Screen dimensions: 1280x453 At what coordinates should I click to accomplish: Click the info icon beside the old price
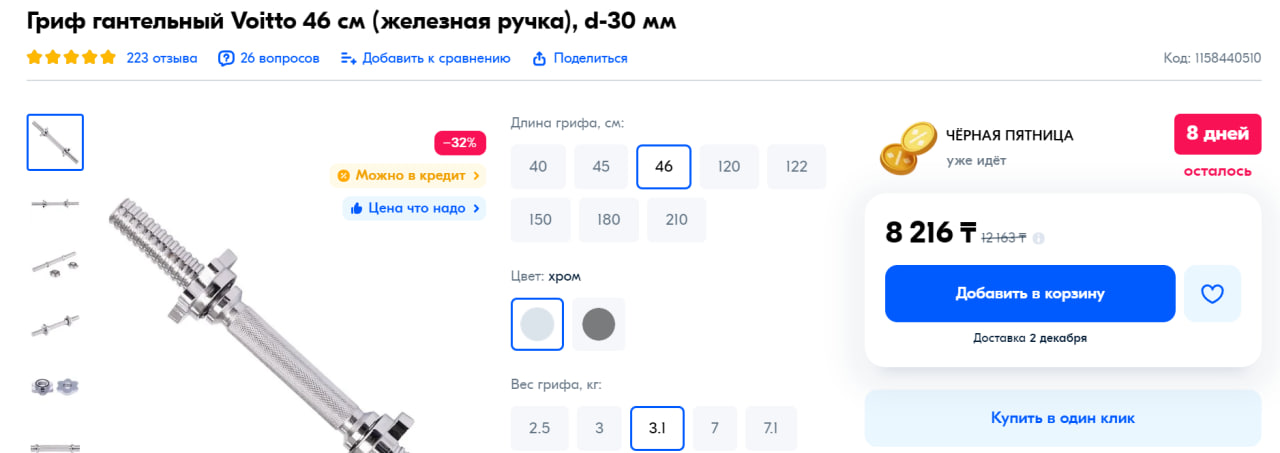coord(1039,238)
